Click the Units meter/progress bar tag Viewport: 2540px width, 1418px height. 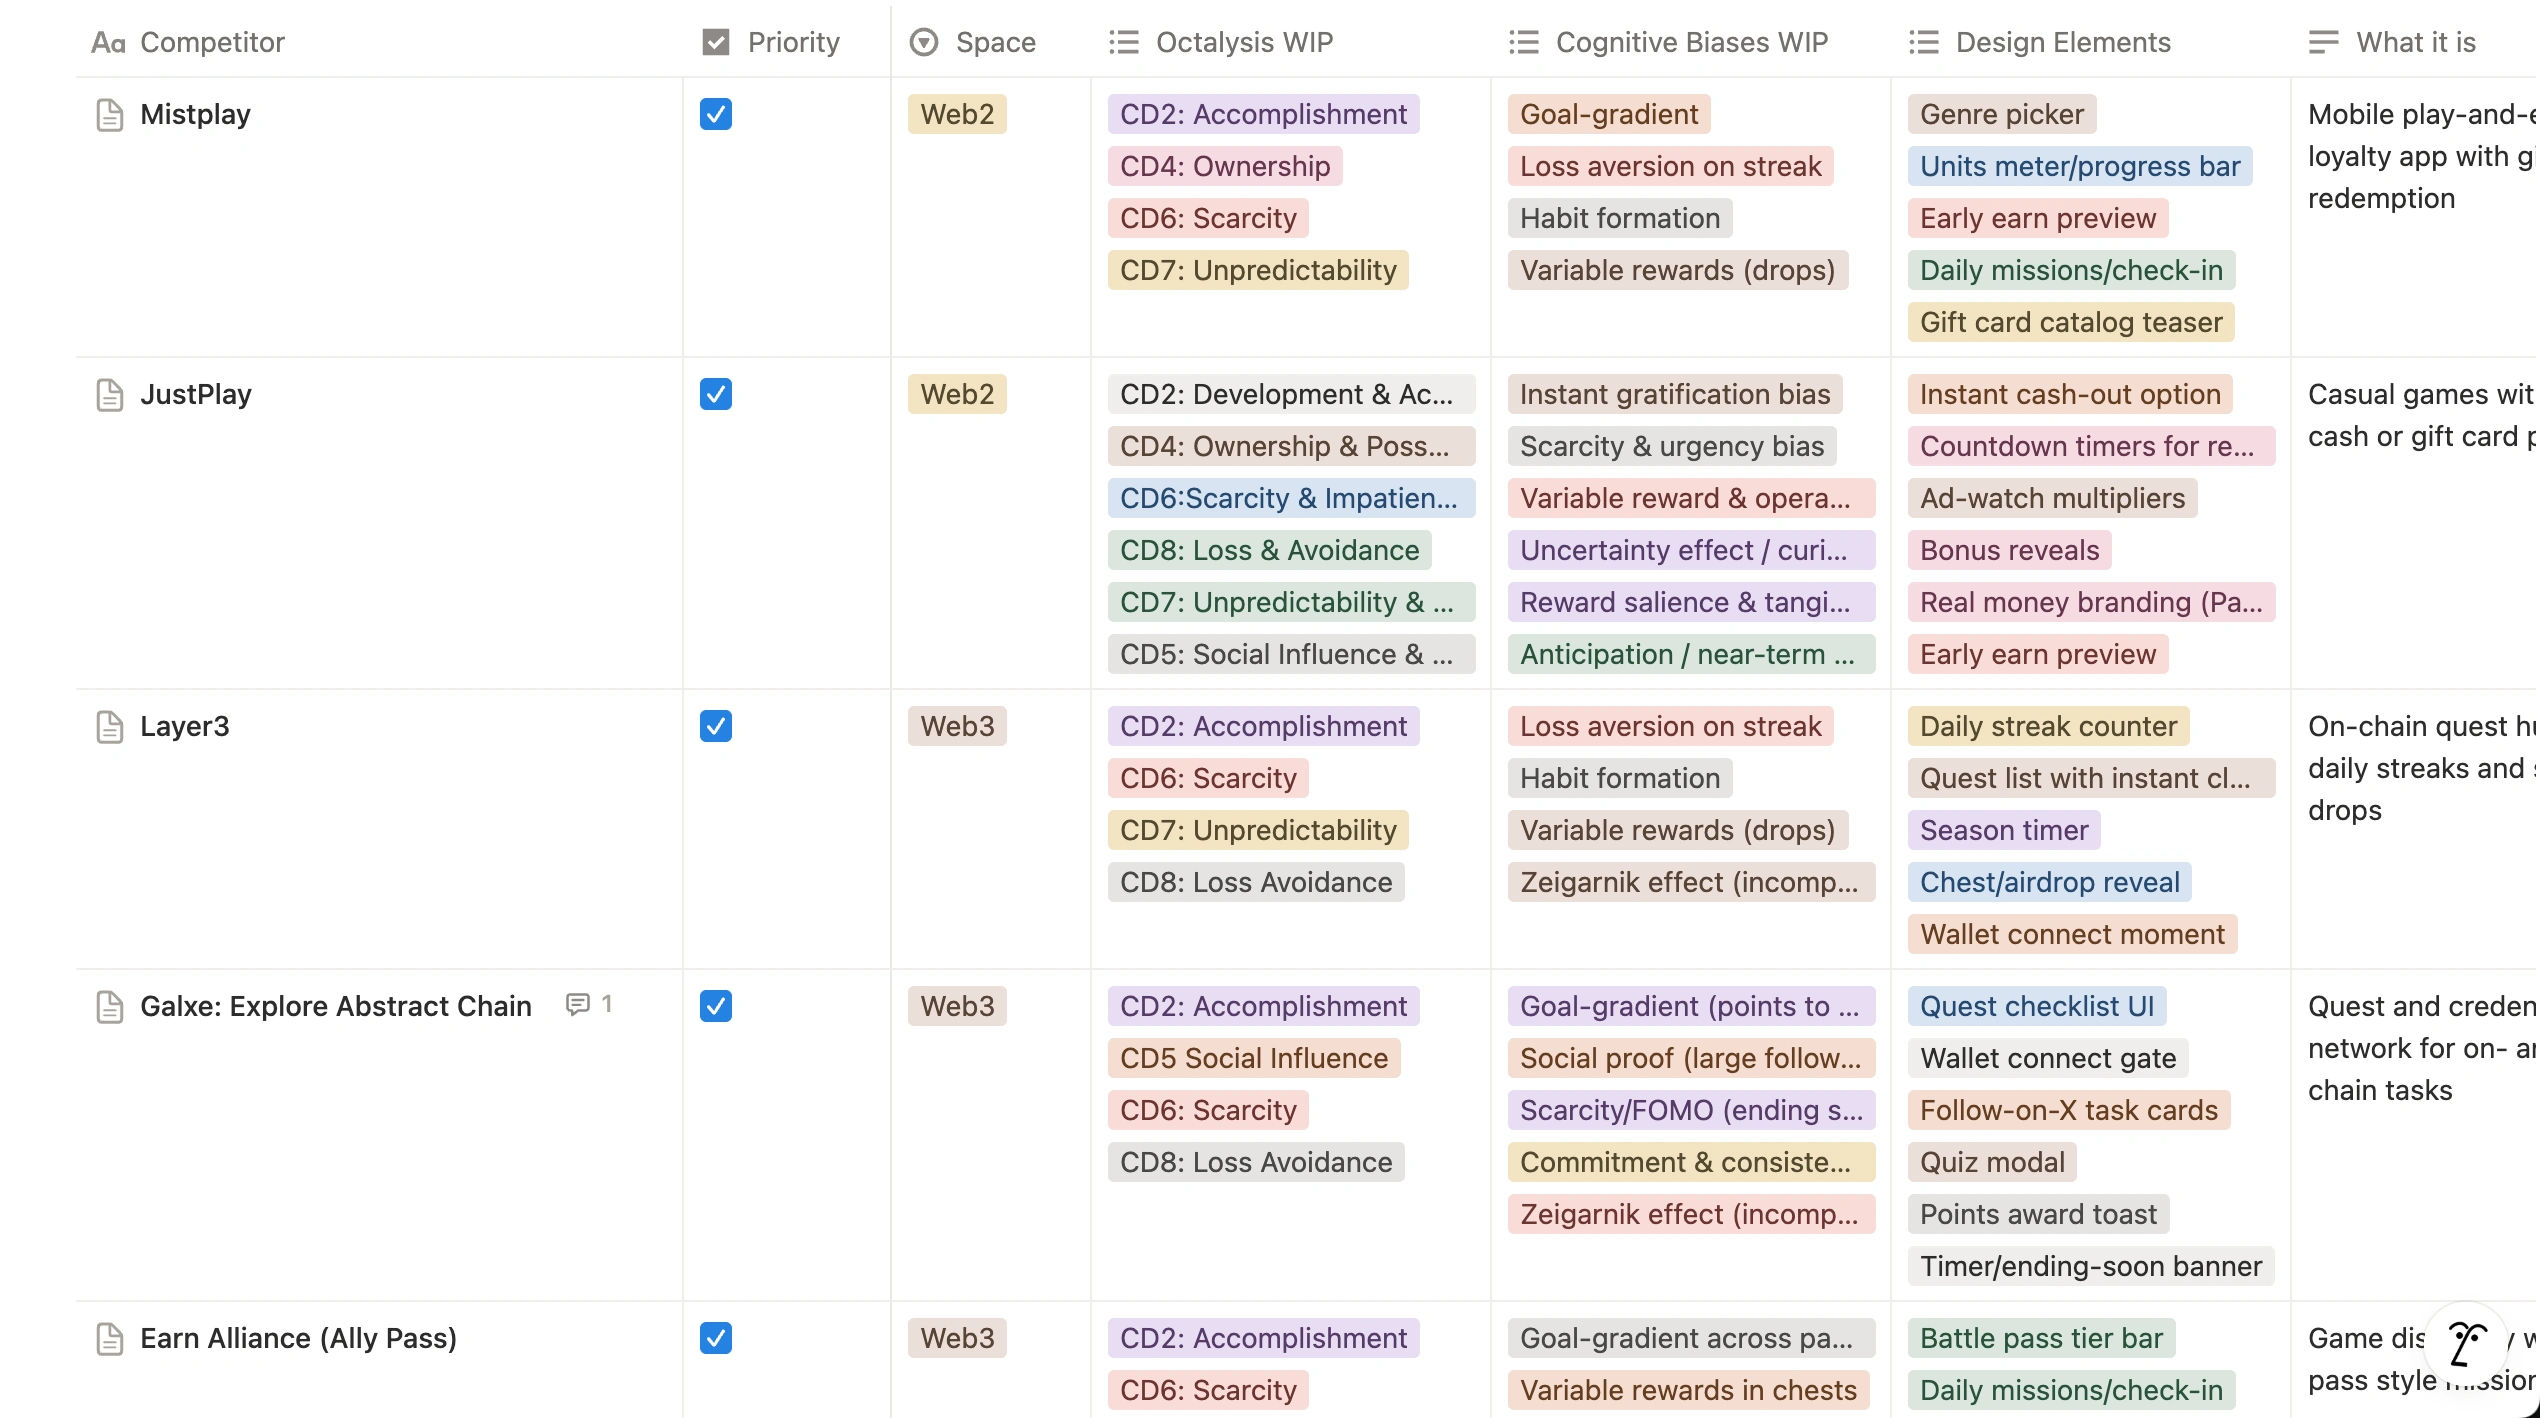[2080, 166]
